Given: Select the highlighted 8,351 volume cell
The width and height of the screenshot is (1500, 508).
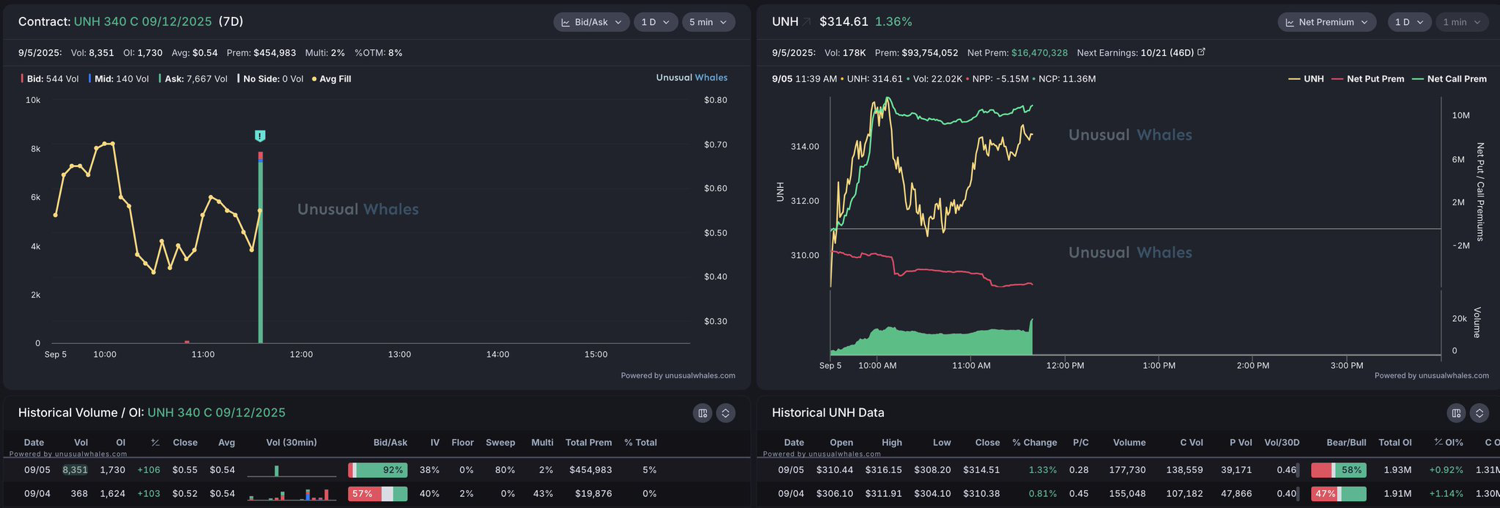Looking at the screenshot, I should tap(75, 469).
